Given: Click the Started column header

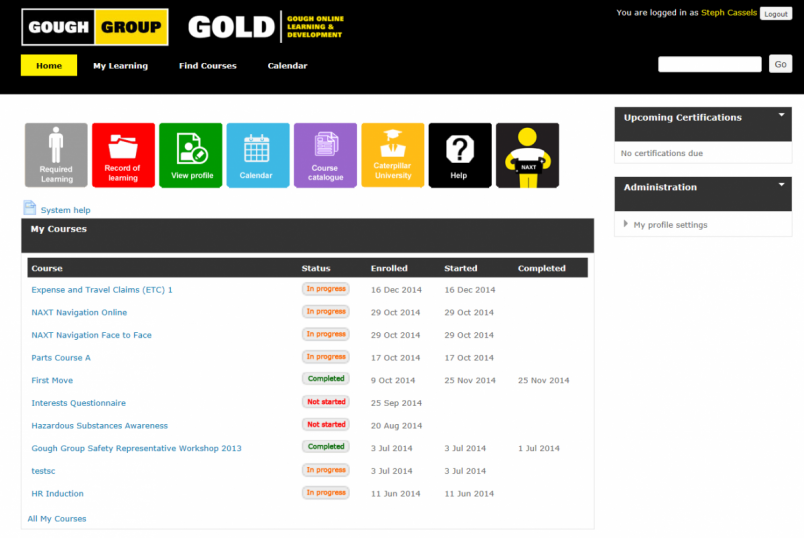Looking at the screenshot, I should [460, 268].
